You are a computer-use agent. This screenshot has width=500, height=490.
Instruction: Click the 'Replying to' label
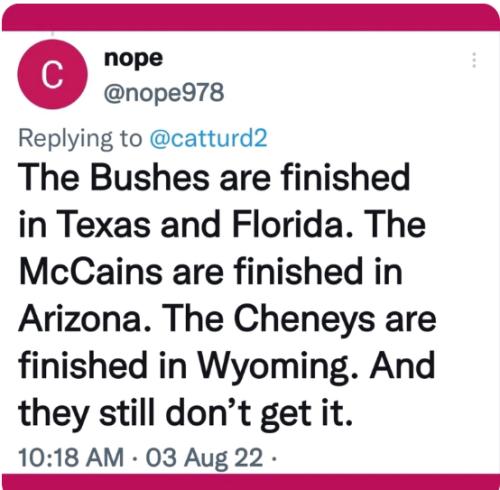coord(80,139)
